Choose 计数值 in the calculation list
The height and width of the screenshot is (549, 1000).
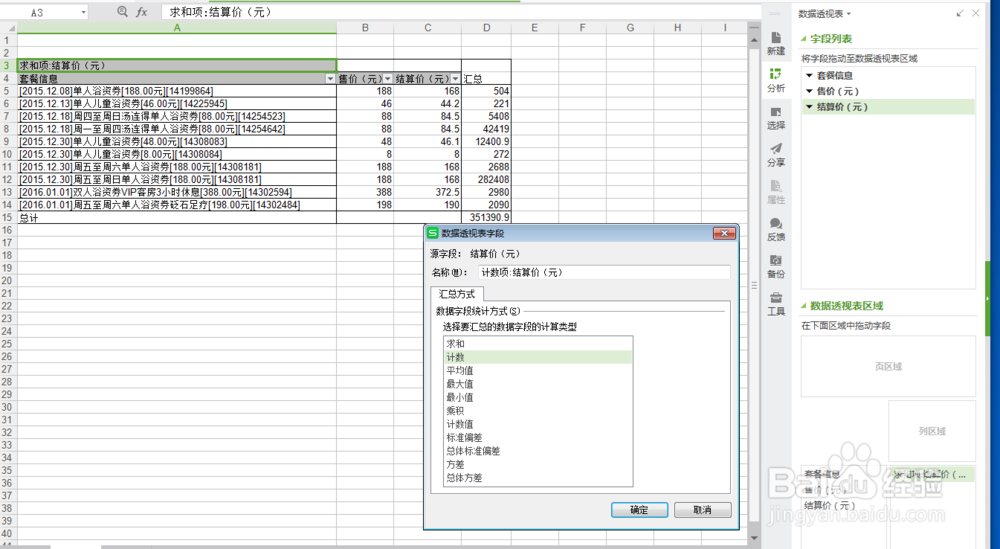[x=538, y=424]
